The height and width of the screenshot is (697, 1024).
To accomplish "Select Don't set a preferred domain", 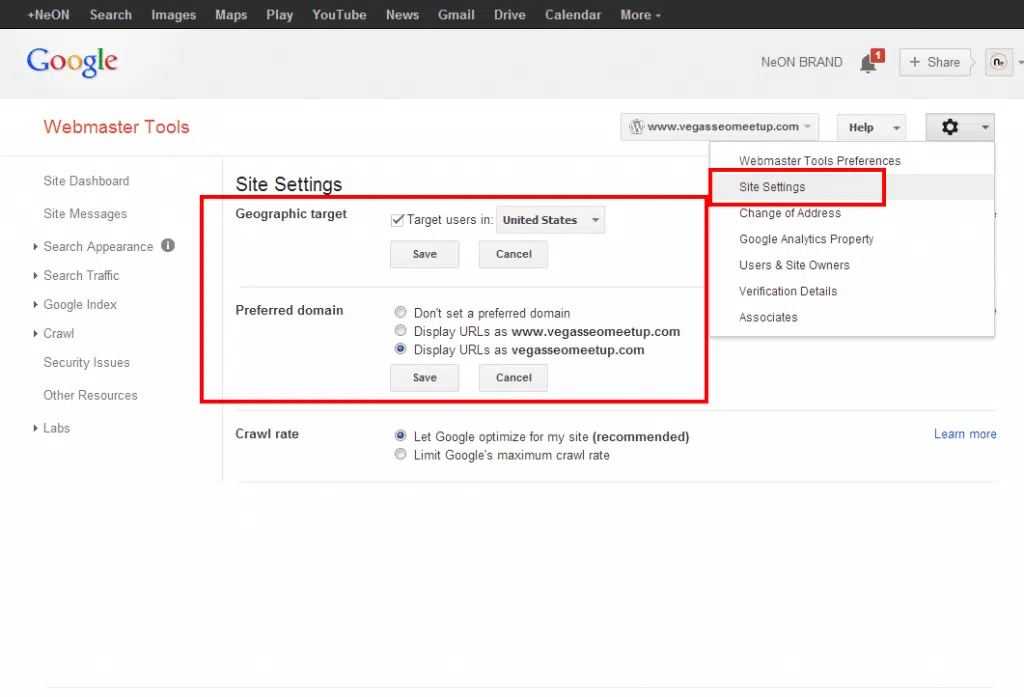I will click(x=400, y=312).
